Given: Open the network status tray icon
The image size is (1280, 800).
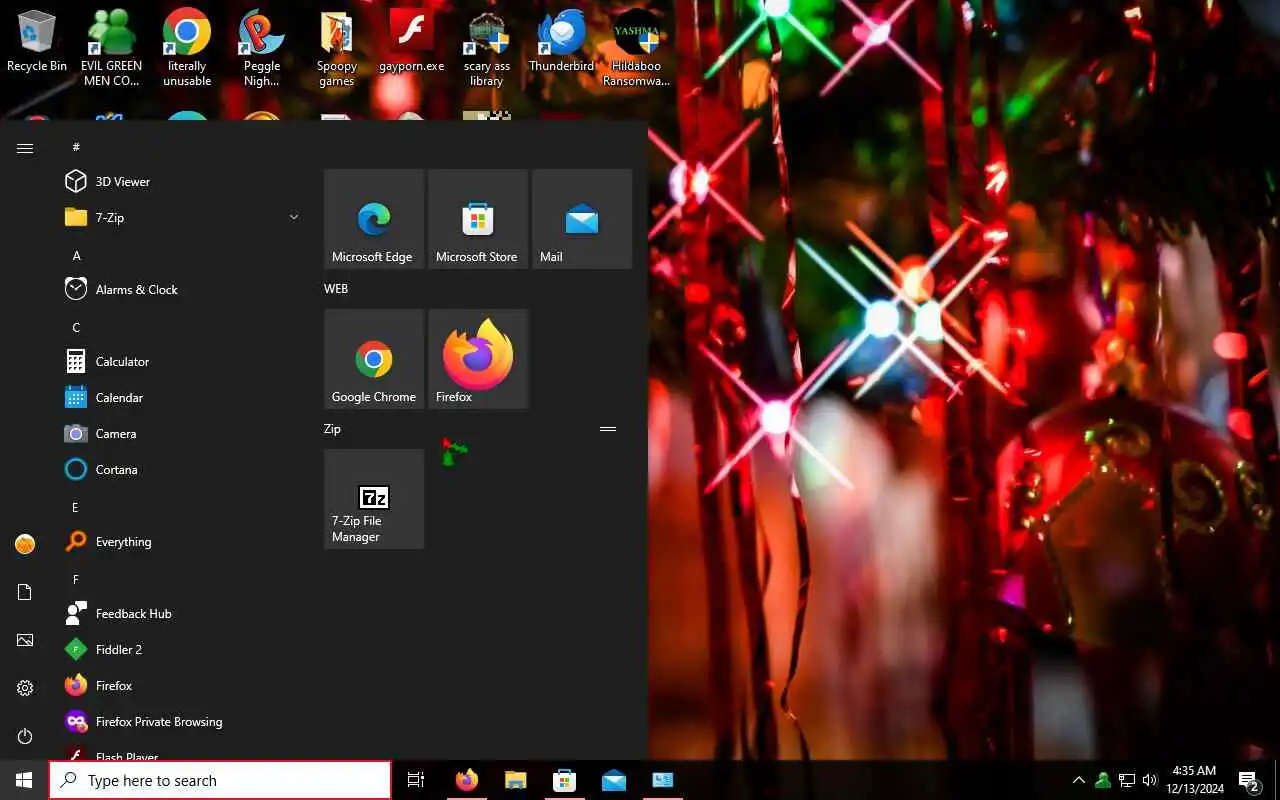Looking at the screenshot, I should coord(1126,780).
